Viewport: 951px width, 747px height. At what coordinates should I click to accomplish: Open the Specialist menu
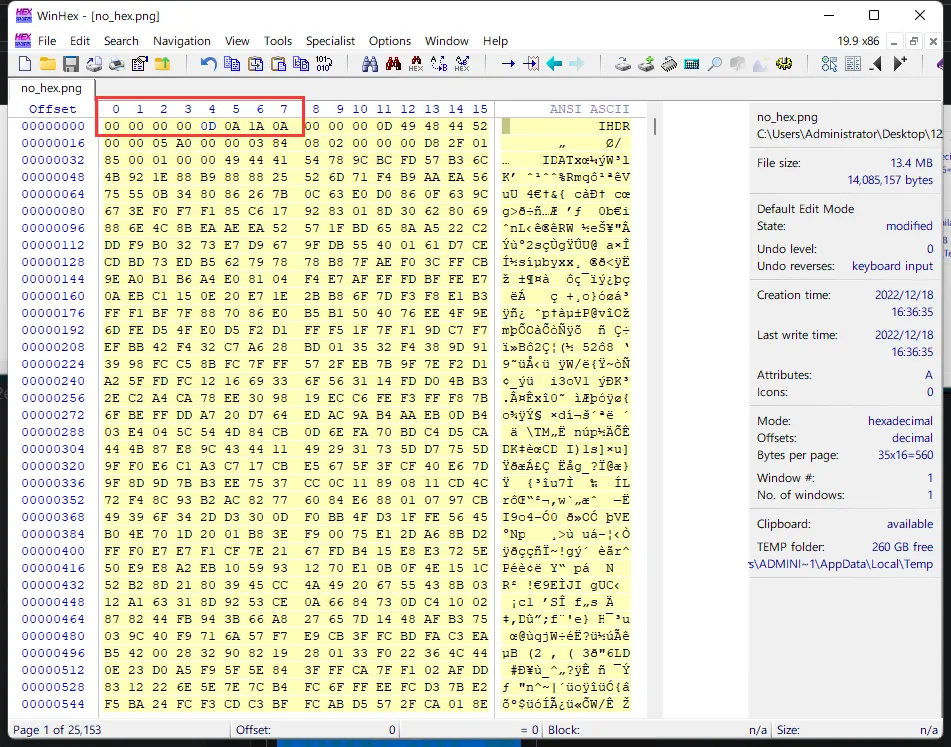point(330,41)
